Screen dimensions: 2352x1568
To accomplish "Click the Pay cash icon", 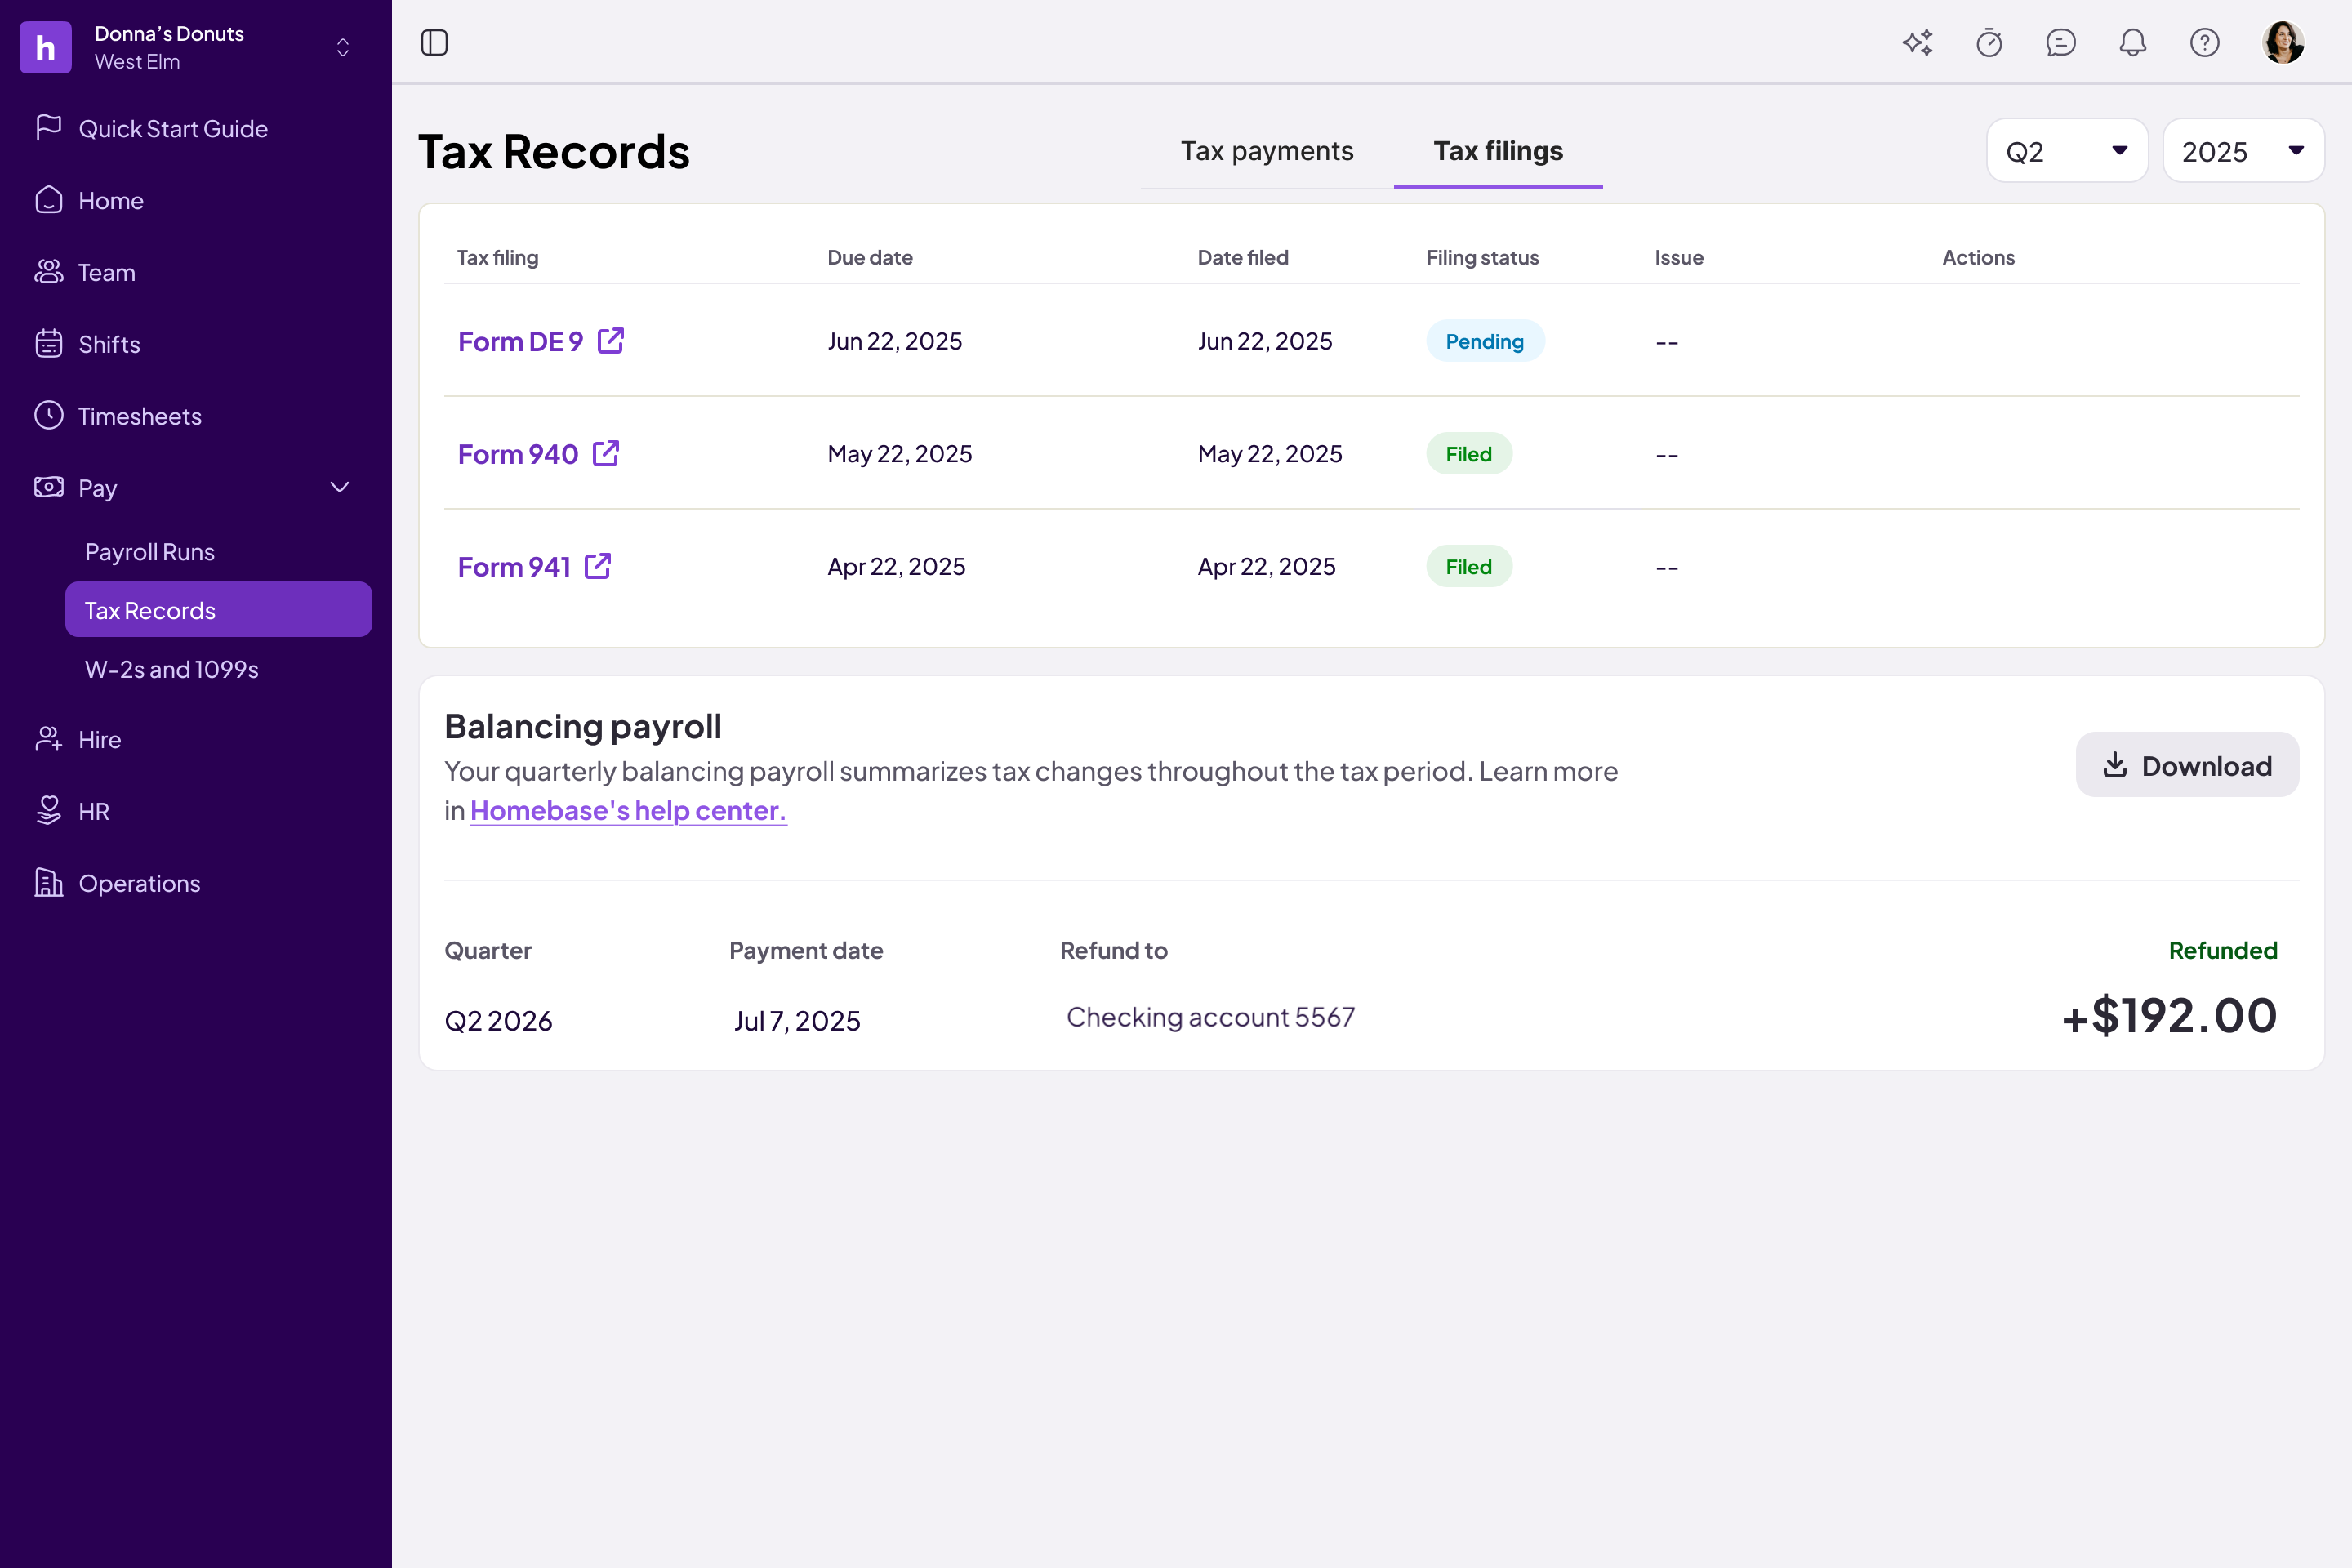I will pos(48,487).
